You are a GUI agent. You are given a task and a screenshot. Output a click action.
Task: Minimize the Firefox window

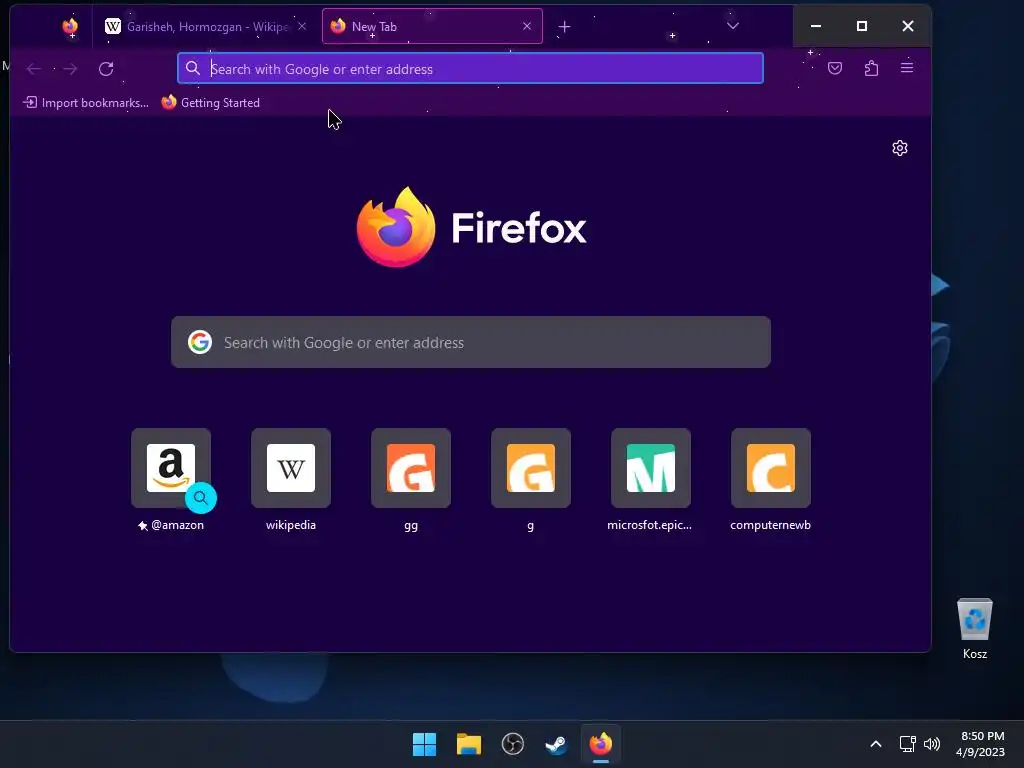(816, 26)
